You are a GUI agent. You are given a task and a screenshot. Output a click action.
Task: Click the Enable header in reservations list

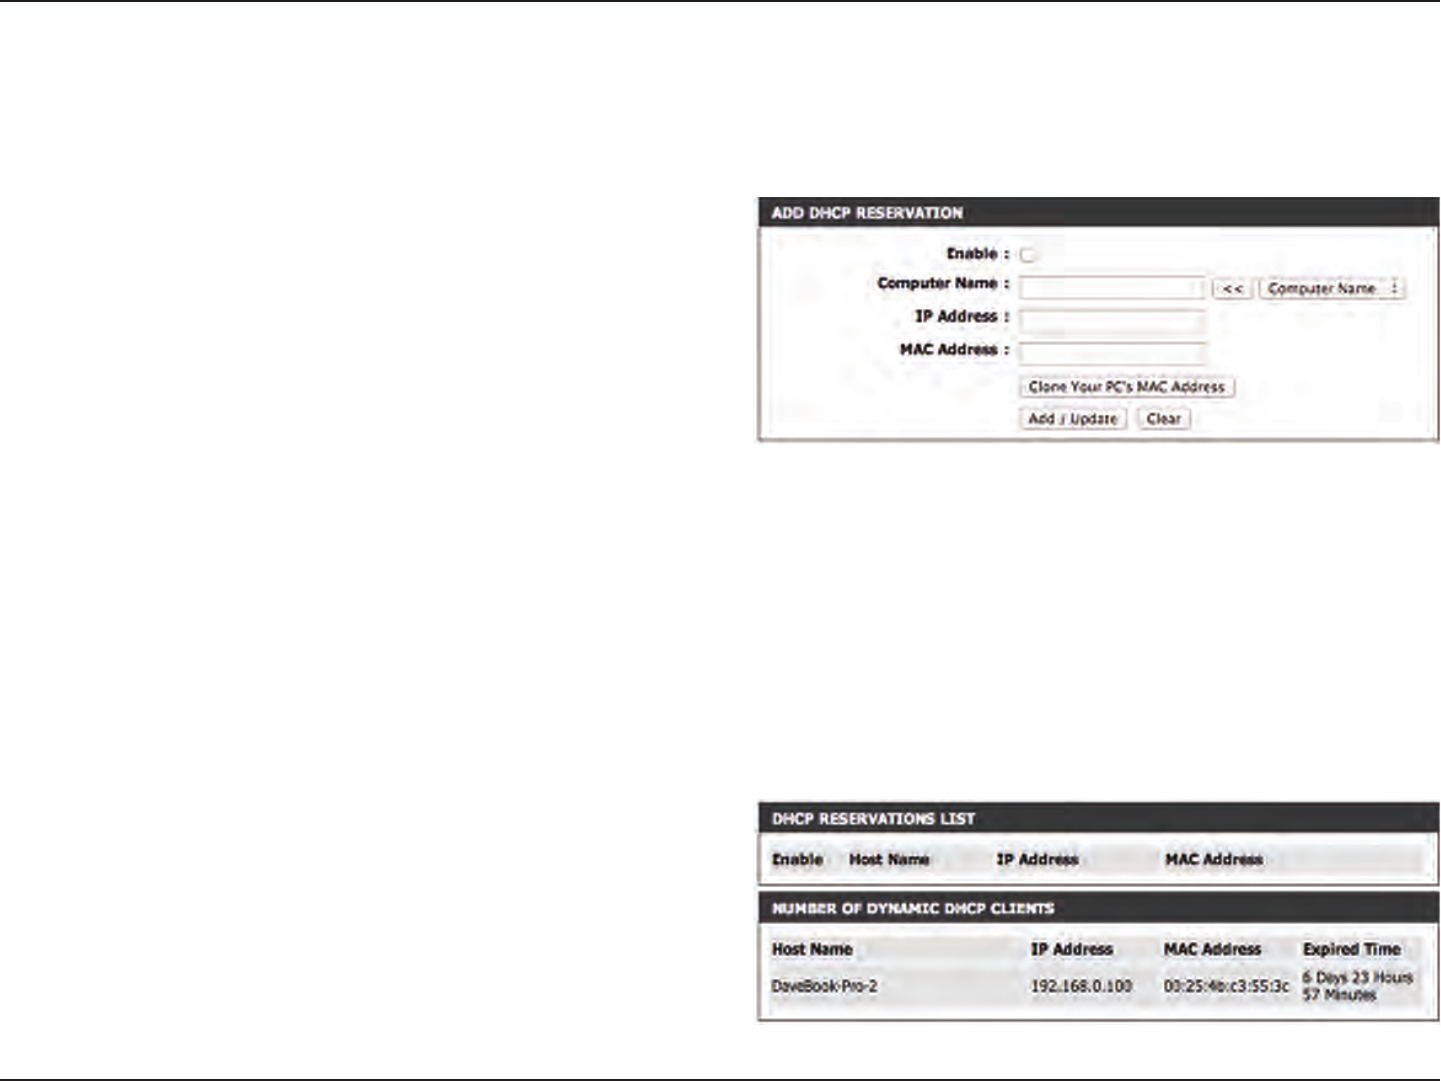click(x=797, y=859)
